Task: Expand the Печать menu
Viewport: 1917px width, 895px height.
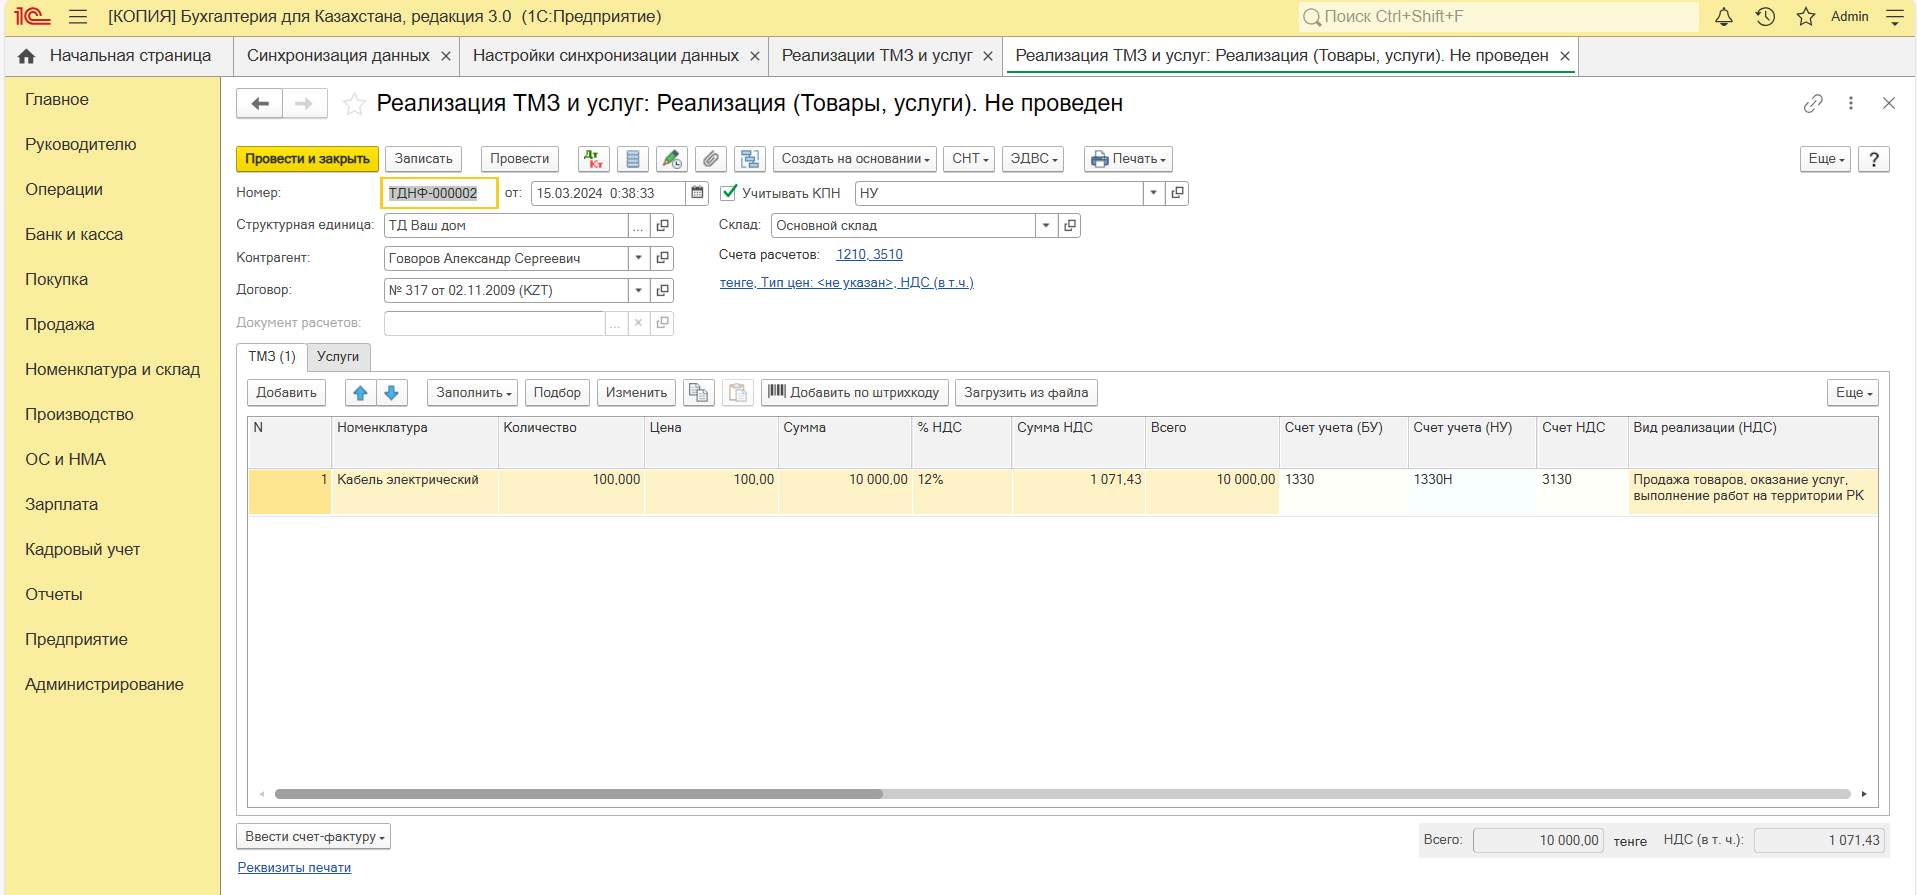Action: pyautogui.click(x=1127, y=159)
